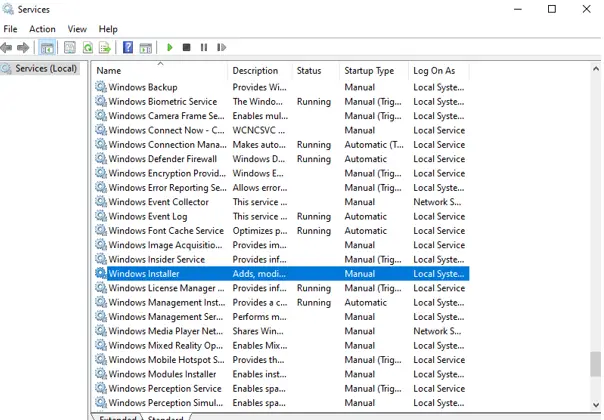Screen dimensions: 604x420
Task: Select the Windows Mixed Reality OpenXR row
Action: (281, 345)
